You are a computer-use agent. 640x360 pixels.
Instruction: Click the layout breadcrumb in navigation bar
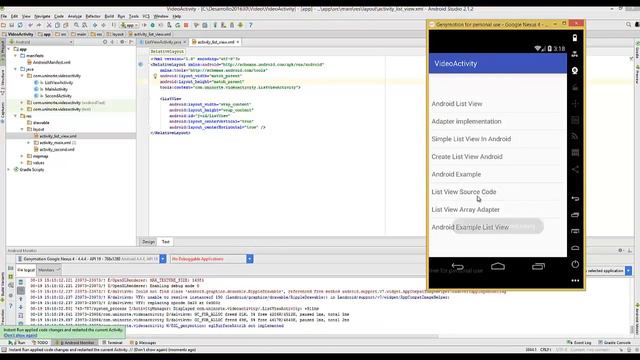(x=116, y=34)
